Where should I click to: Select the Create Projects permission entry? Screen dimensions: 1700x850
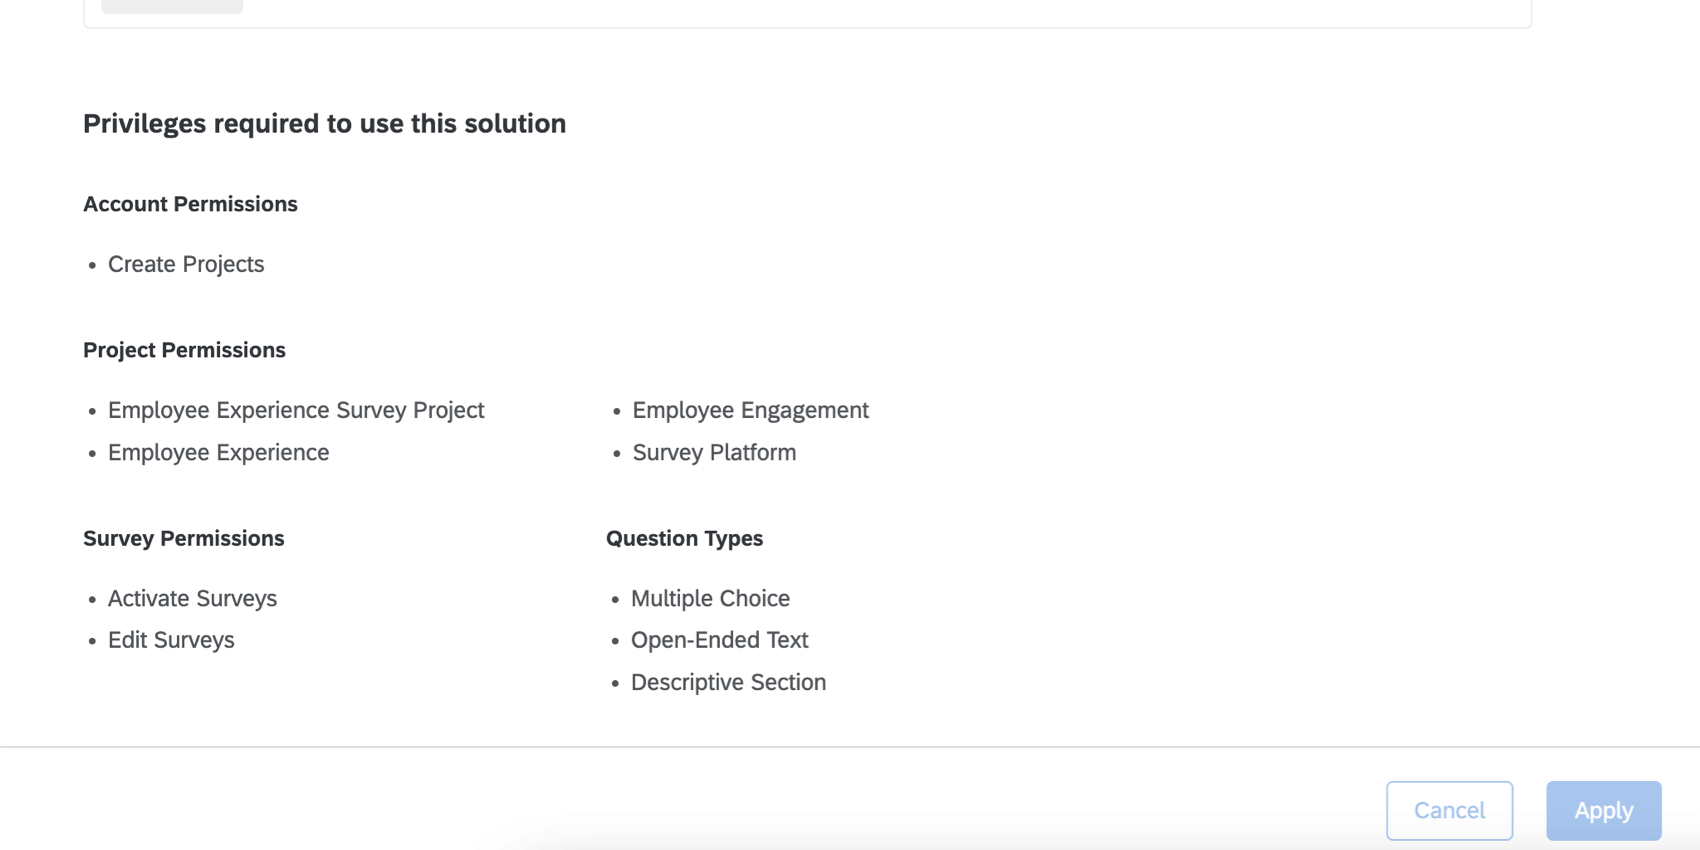[186, 264]
